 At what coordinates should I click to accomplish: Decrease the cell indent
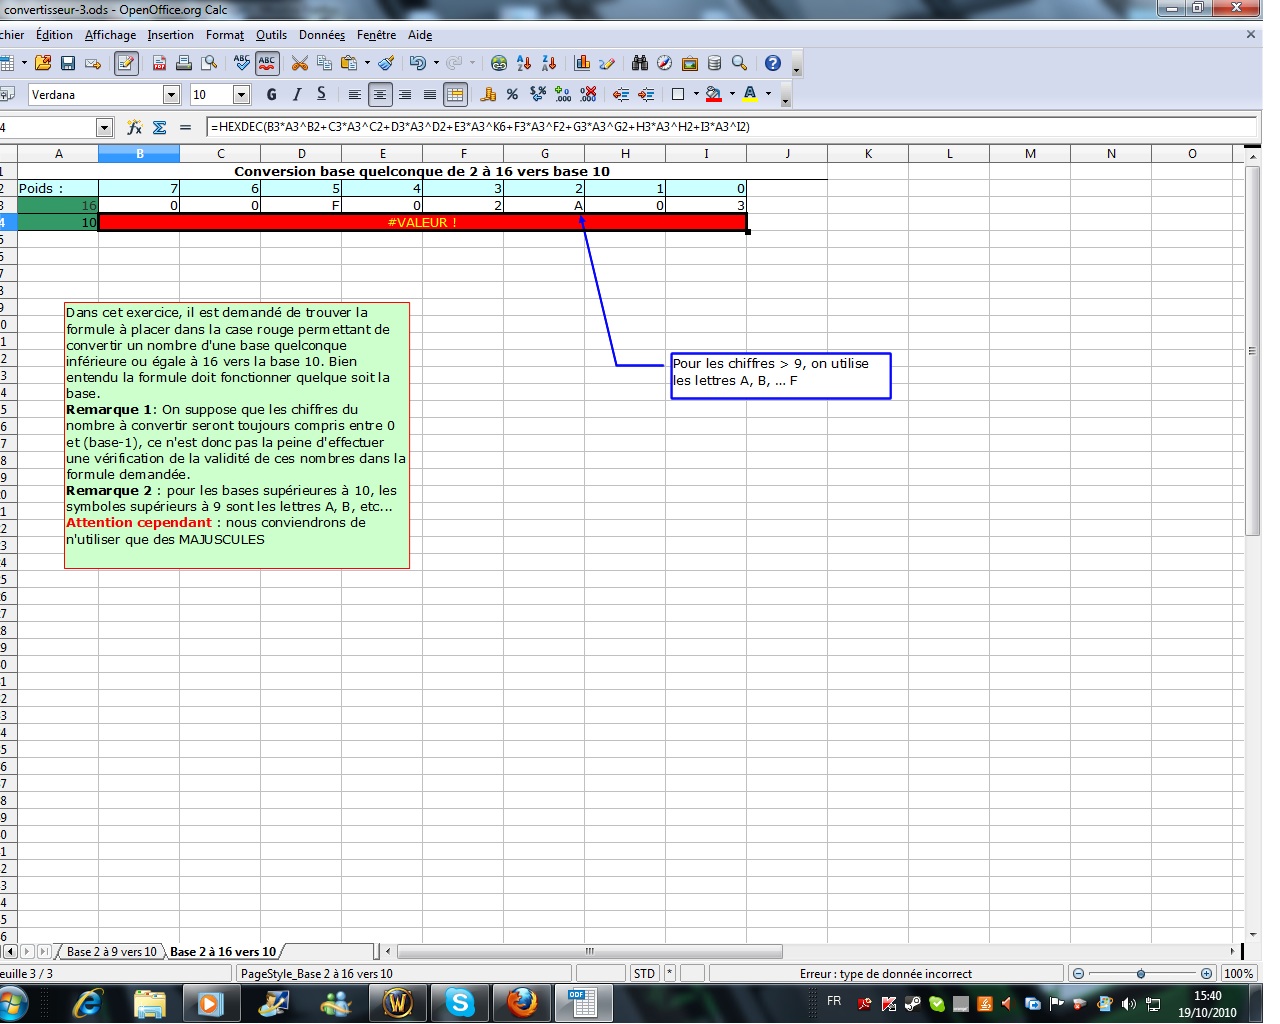(x=621, y=94)
